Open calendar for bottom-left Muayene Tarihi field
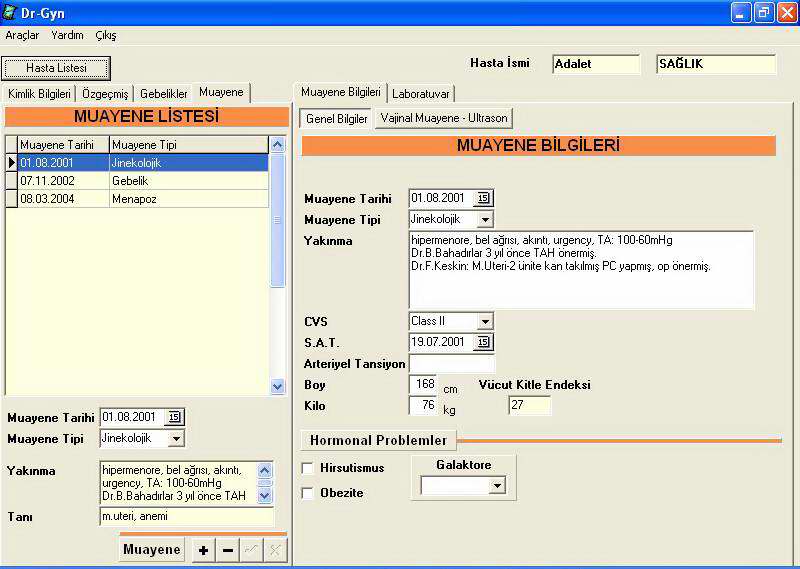 pyautogui.click(x=174, y=417)
